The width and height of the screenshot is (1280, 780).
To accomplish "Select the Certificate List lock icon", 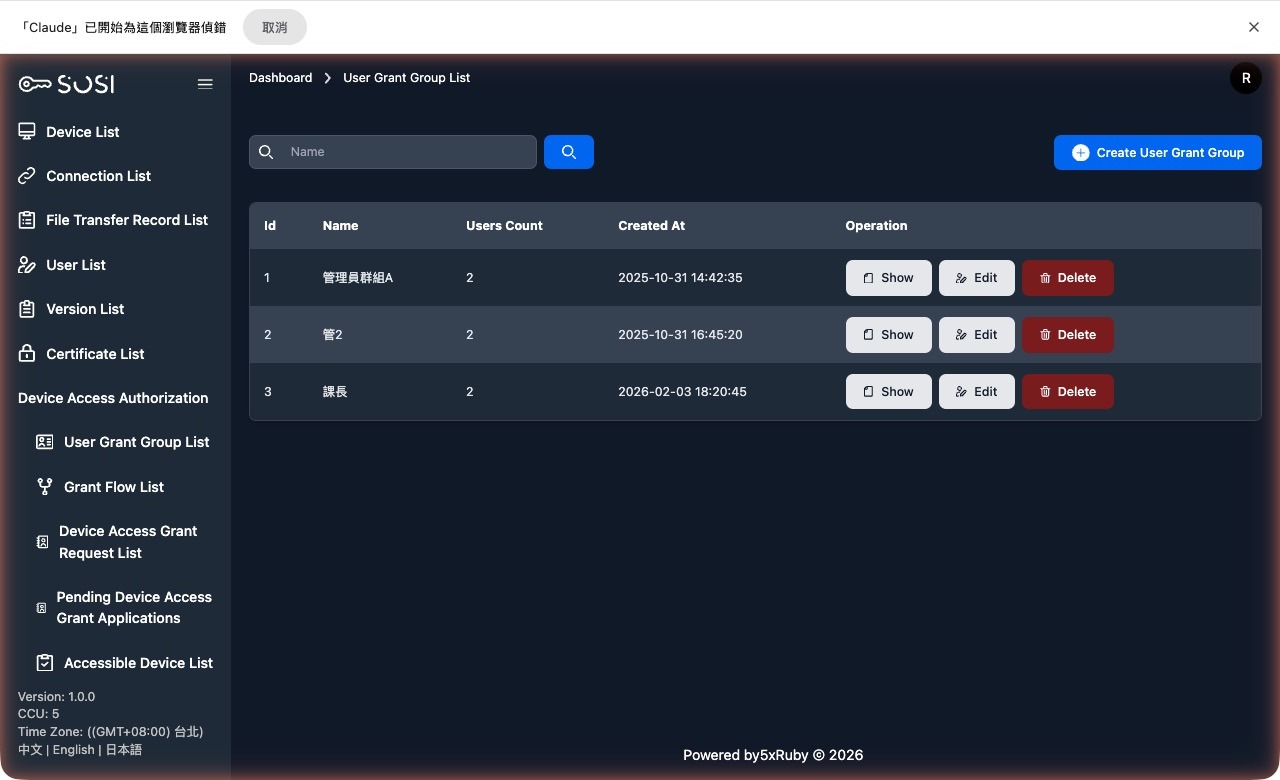I will pos(26,353).
